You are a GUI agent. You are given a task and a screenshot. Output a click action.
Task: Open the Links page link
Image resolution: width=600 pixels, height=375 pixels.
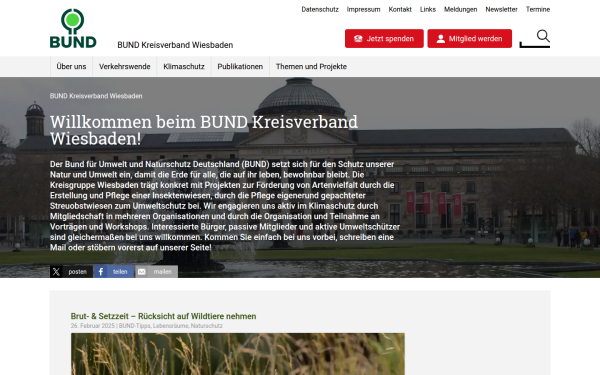click(428, 9)
